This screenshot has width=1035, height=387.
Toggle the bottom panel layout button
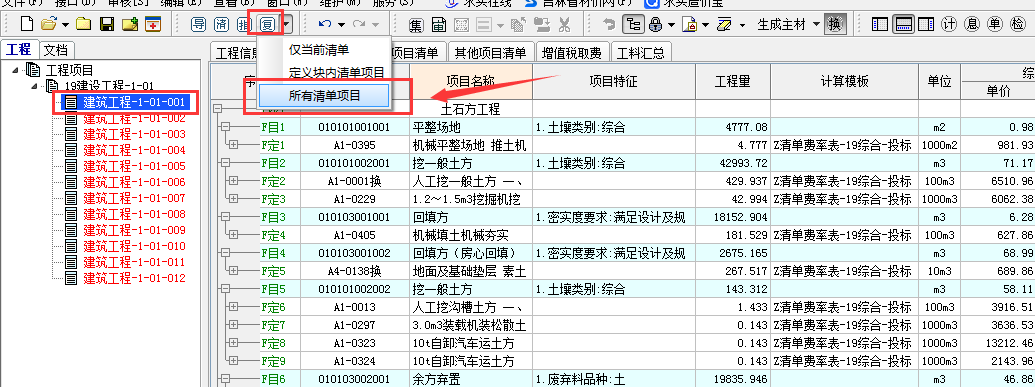click(x=903, y=25)
